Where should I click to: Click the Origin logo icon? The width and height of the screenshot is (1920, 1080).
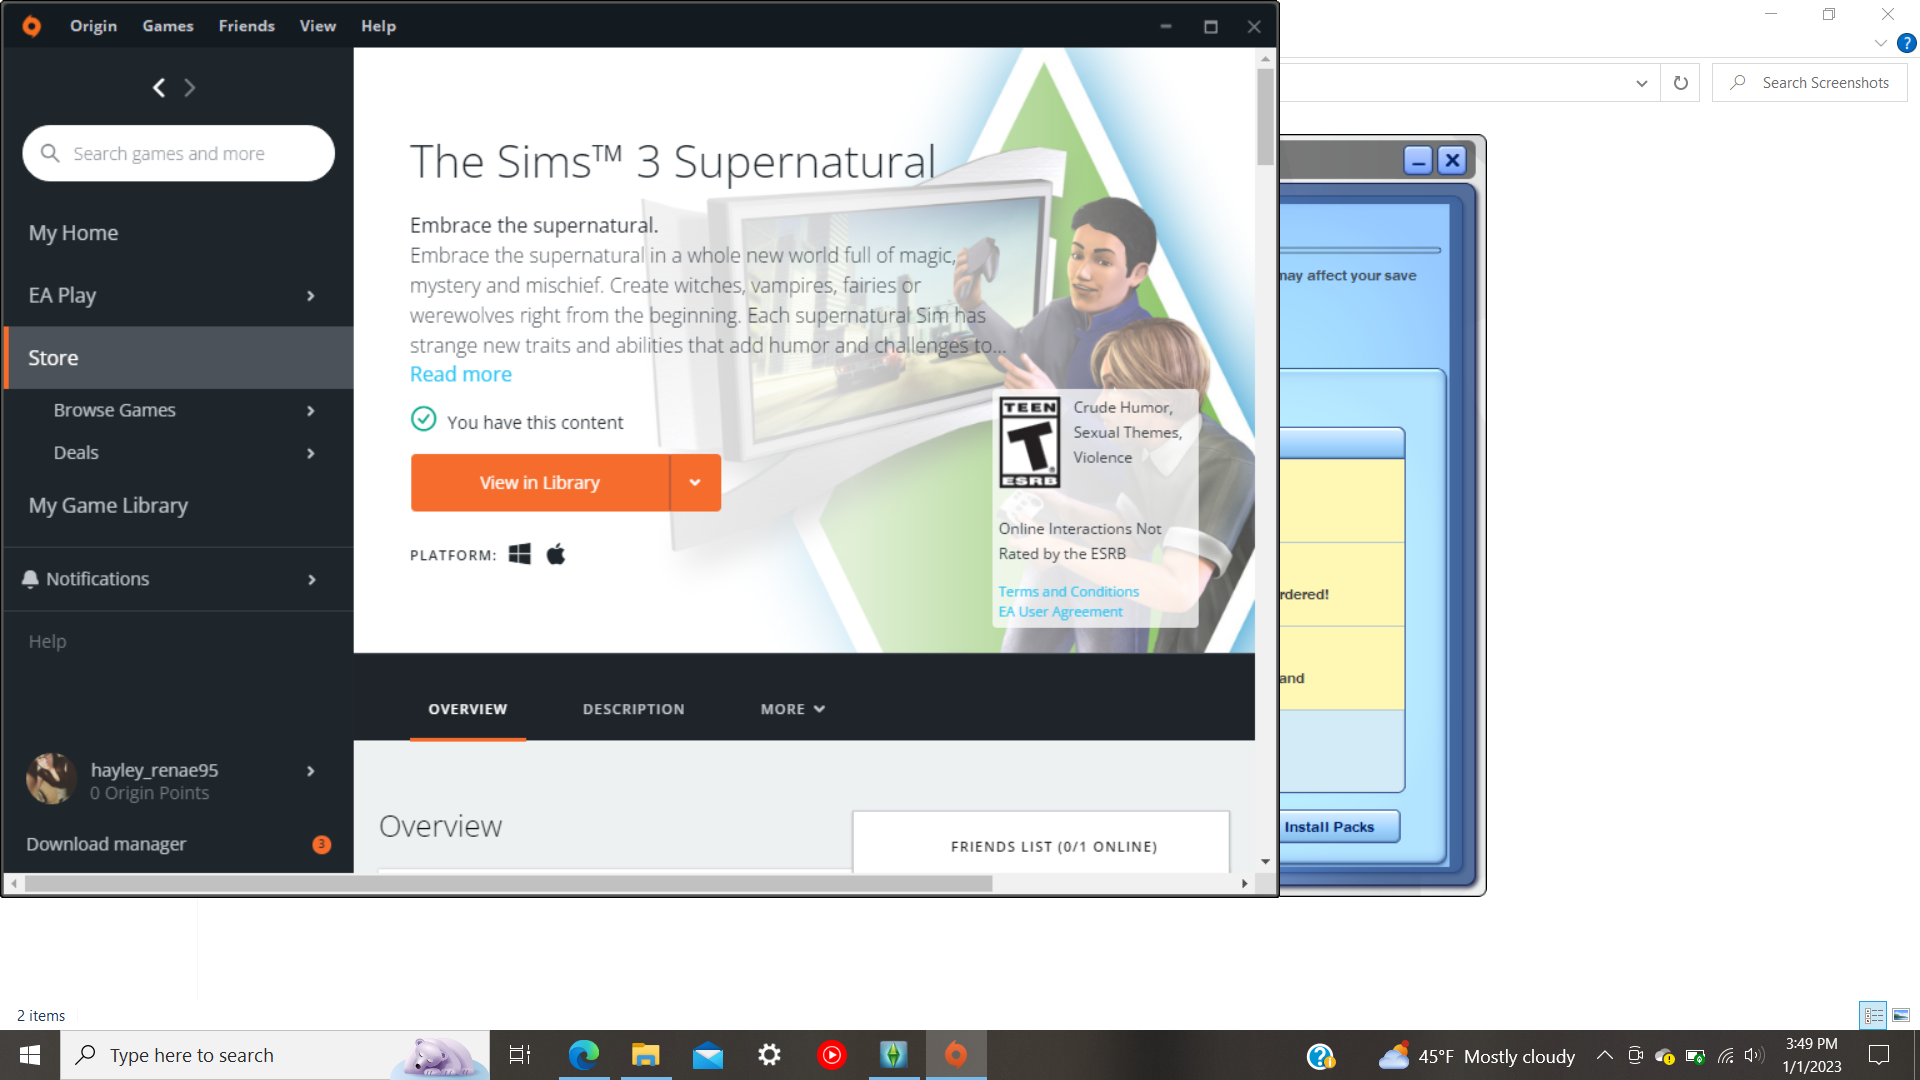(31, 26)
